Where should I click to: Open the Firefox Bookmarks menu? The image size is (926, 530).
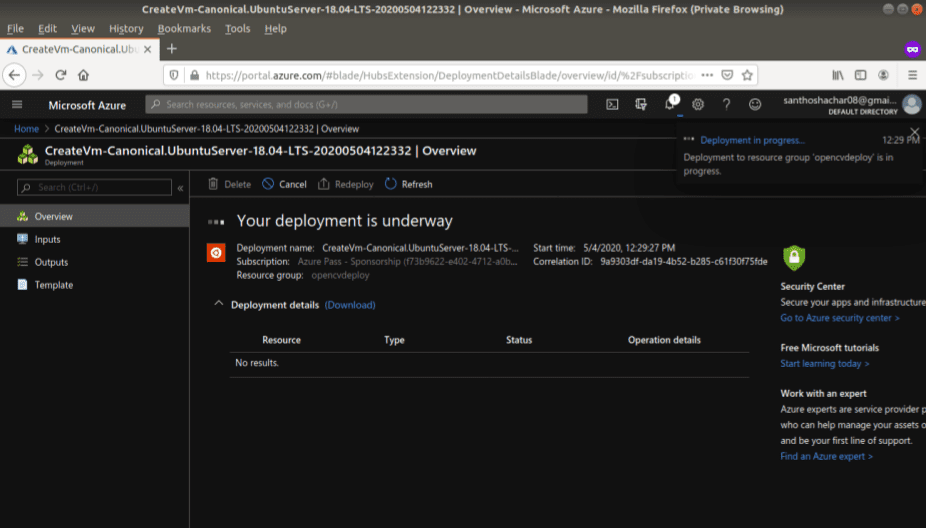point(184,28)
